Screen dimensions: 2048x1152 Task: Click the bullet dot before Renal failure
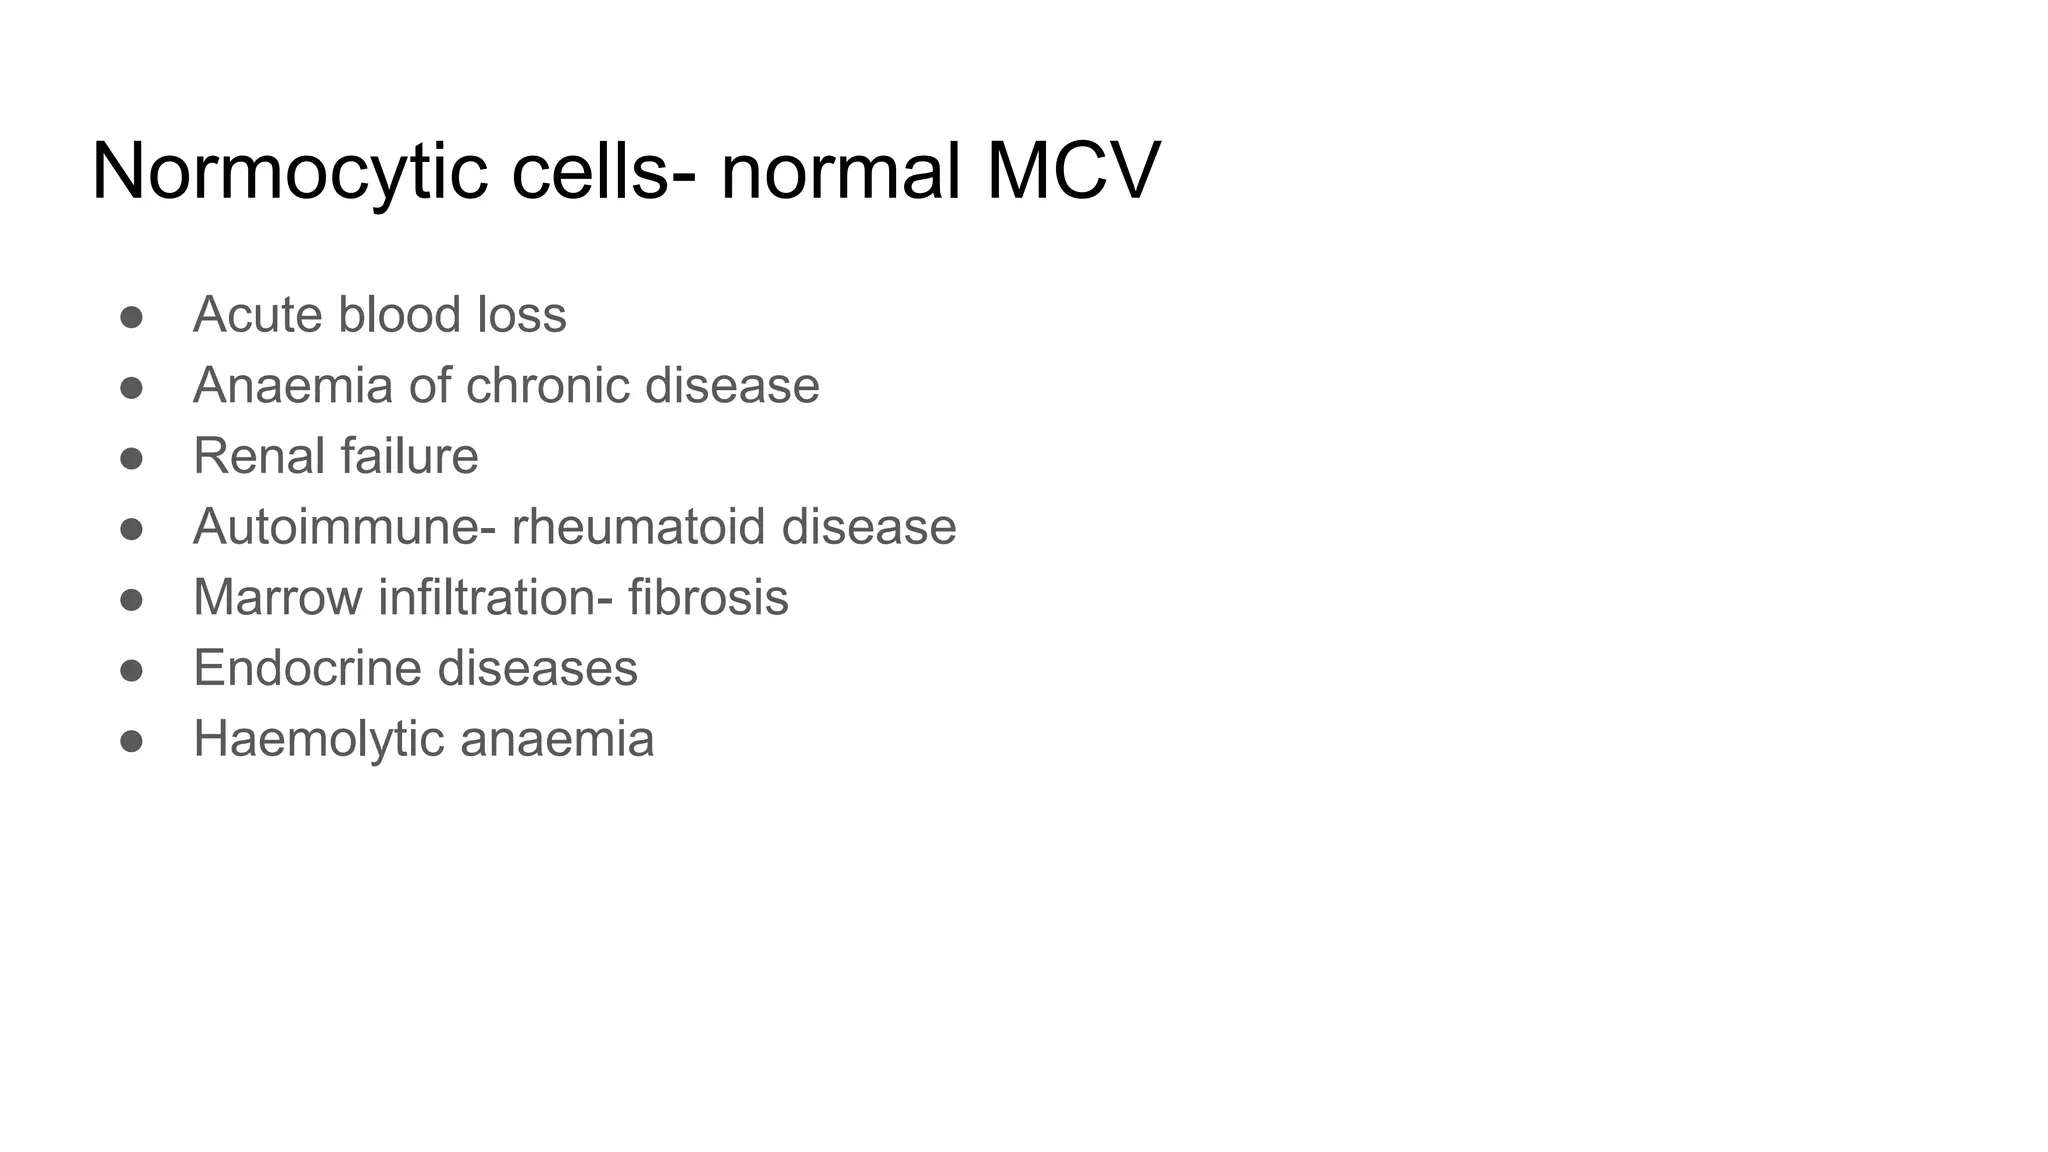pyautogui.click(x=131, y=459)
